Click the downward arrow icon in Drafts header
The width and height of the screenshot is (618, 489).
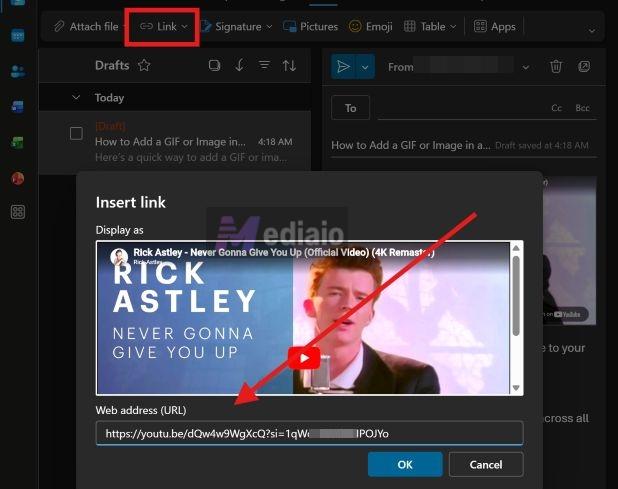(x=240, y=65)
